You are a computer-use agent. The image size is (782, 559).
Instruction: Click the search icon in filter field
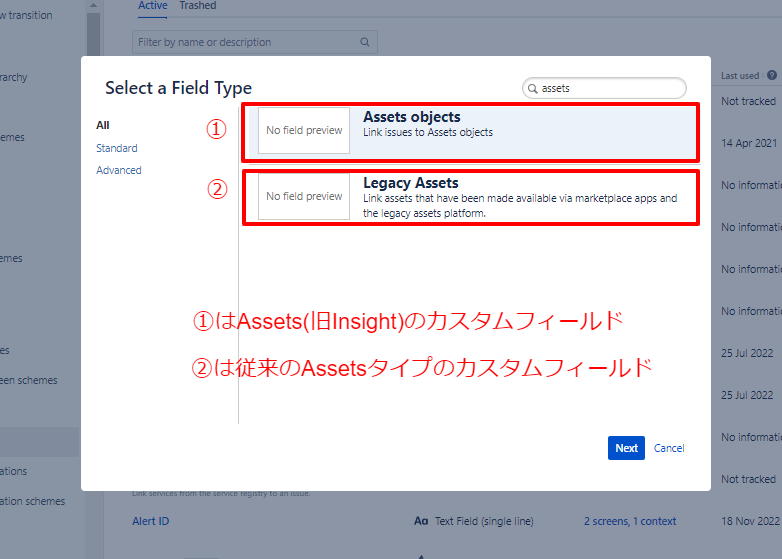365,42
